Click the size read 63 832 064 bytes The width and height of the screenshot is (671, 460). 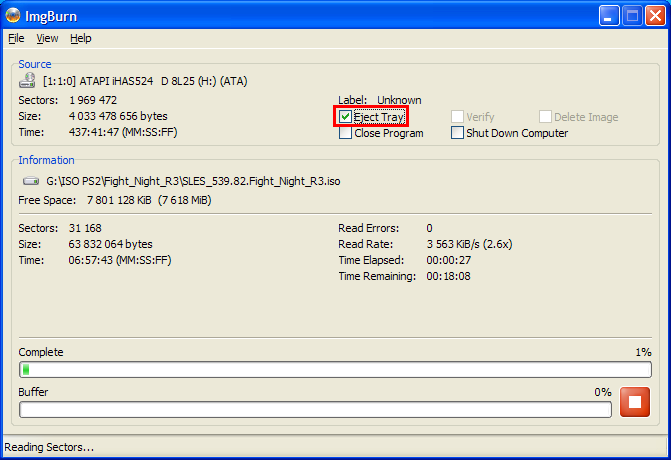[x=110, y=244]
